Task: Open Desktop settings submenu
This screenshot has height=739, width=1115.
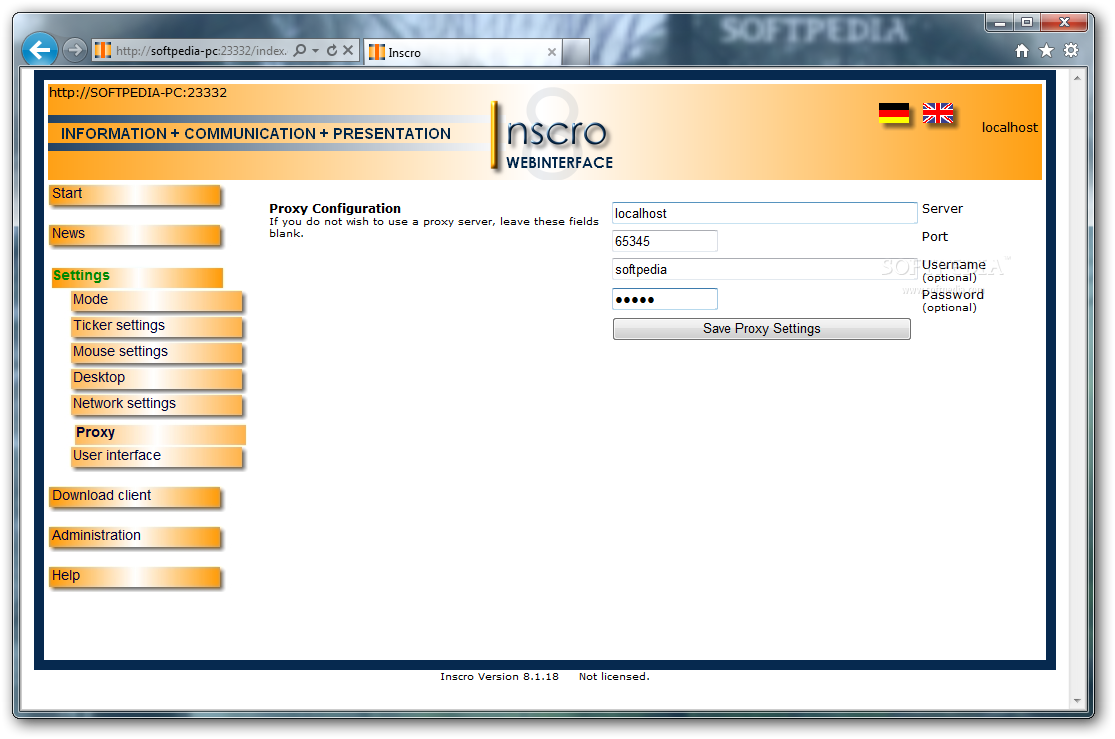Action: (156, 378)
